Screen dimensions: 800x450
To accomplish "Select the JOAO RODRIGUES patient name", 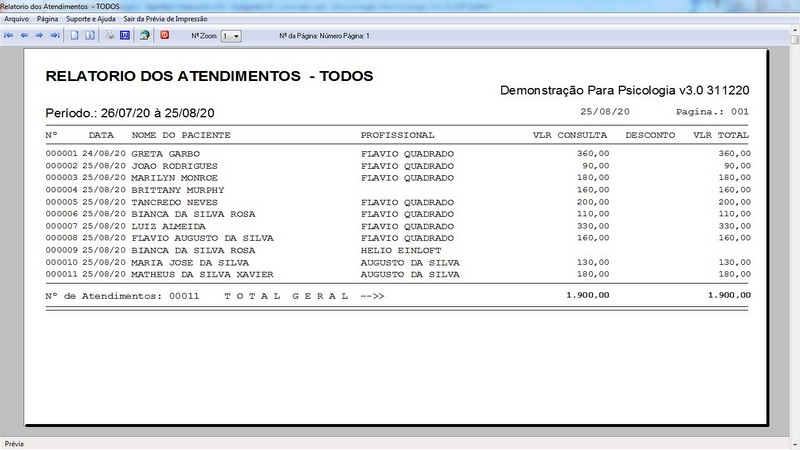I will [x=174, y=166].
